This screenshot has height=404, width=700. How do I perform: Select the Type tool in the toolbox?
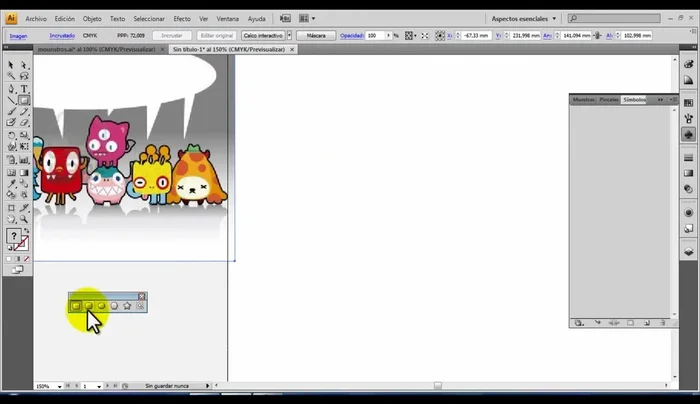(x=24, y=88)
